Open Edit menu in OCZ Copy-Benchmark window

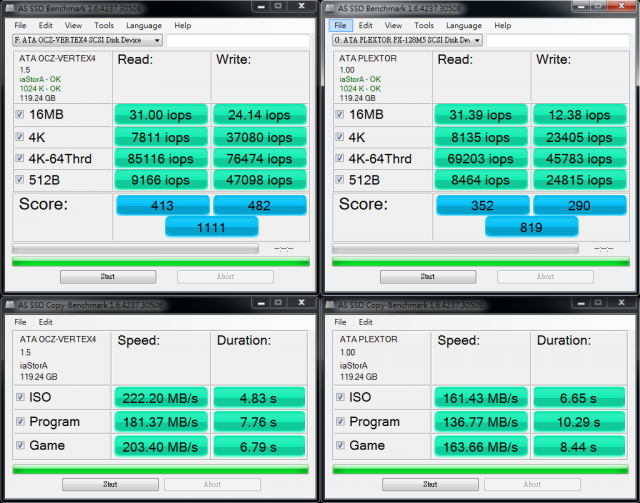45,322
